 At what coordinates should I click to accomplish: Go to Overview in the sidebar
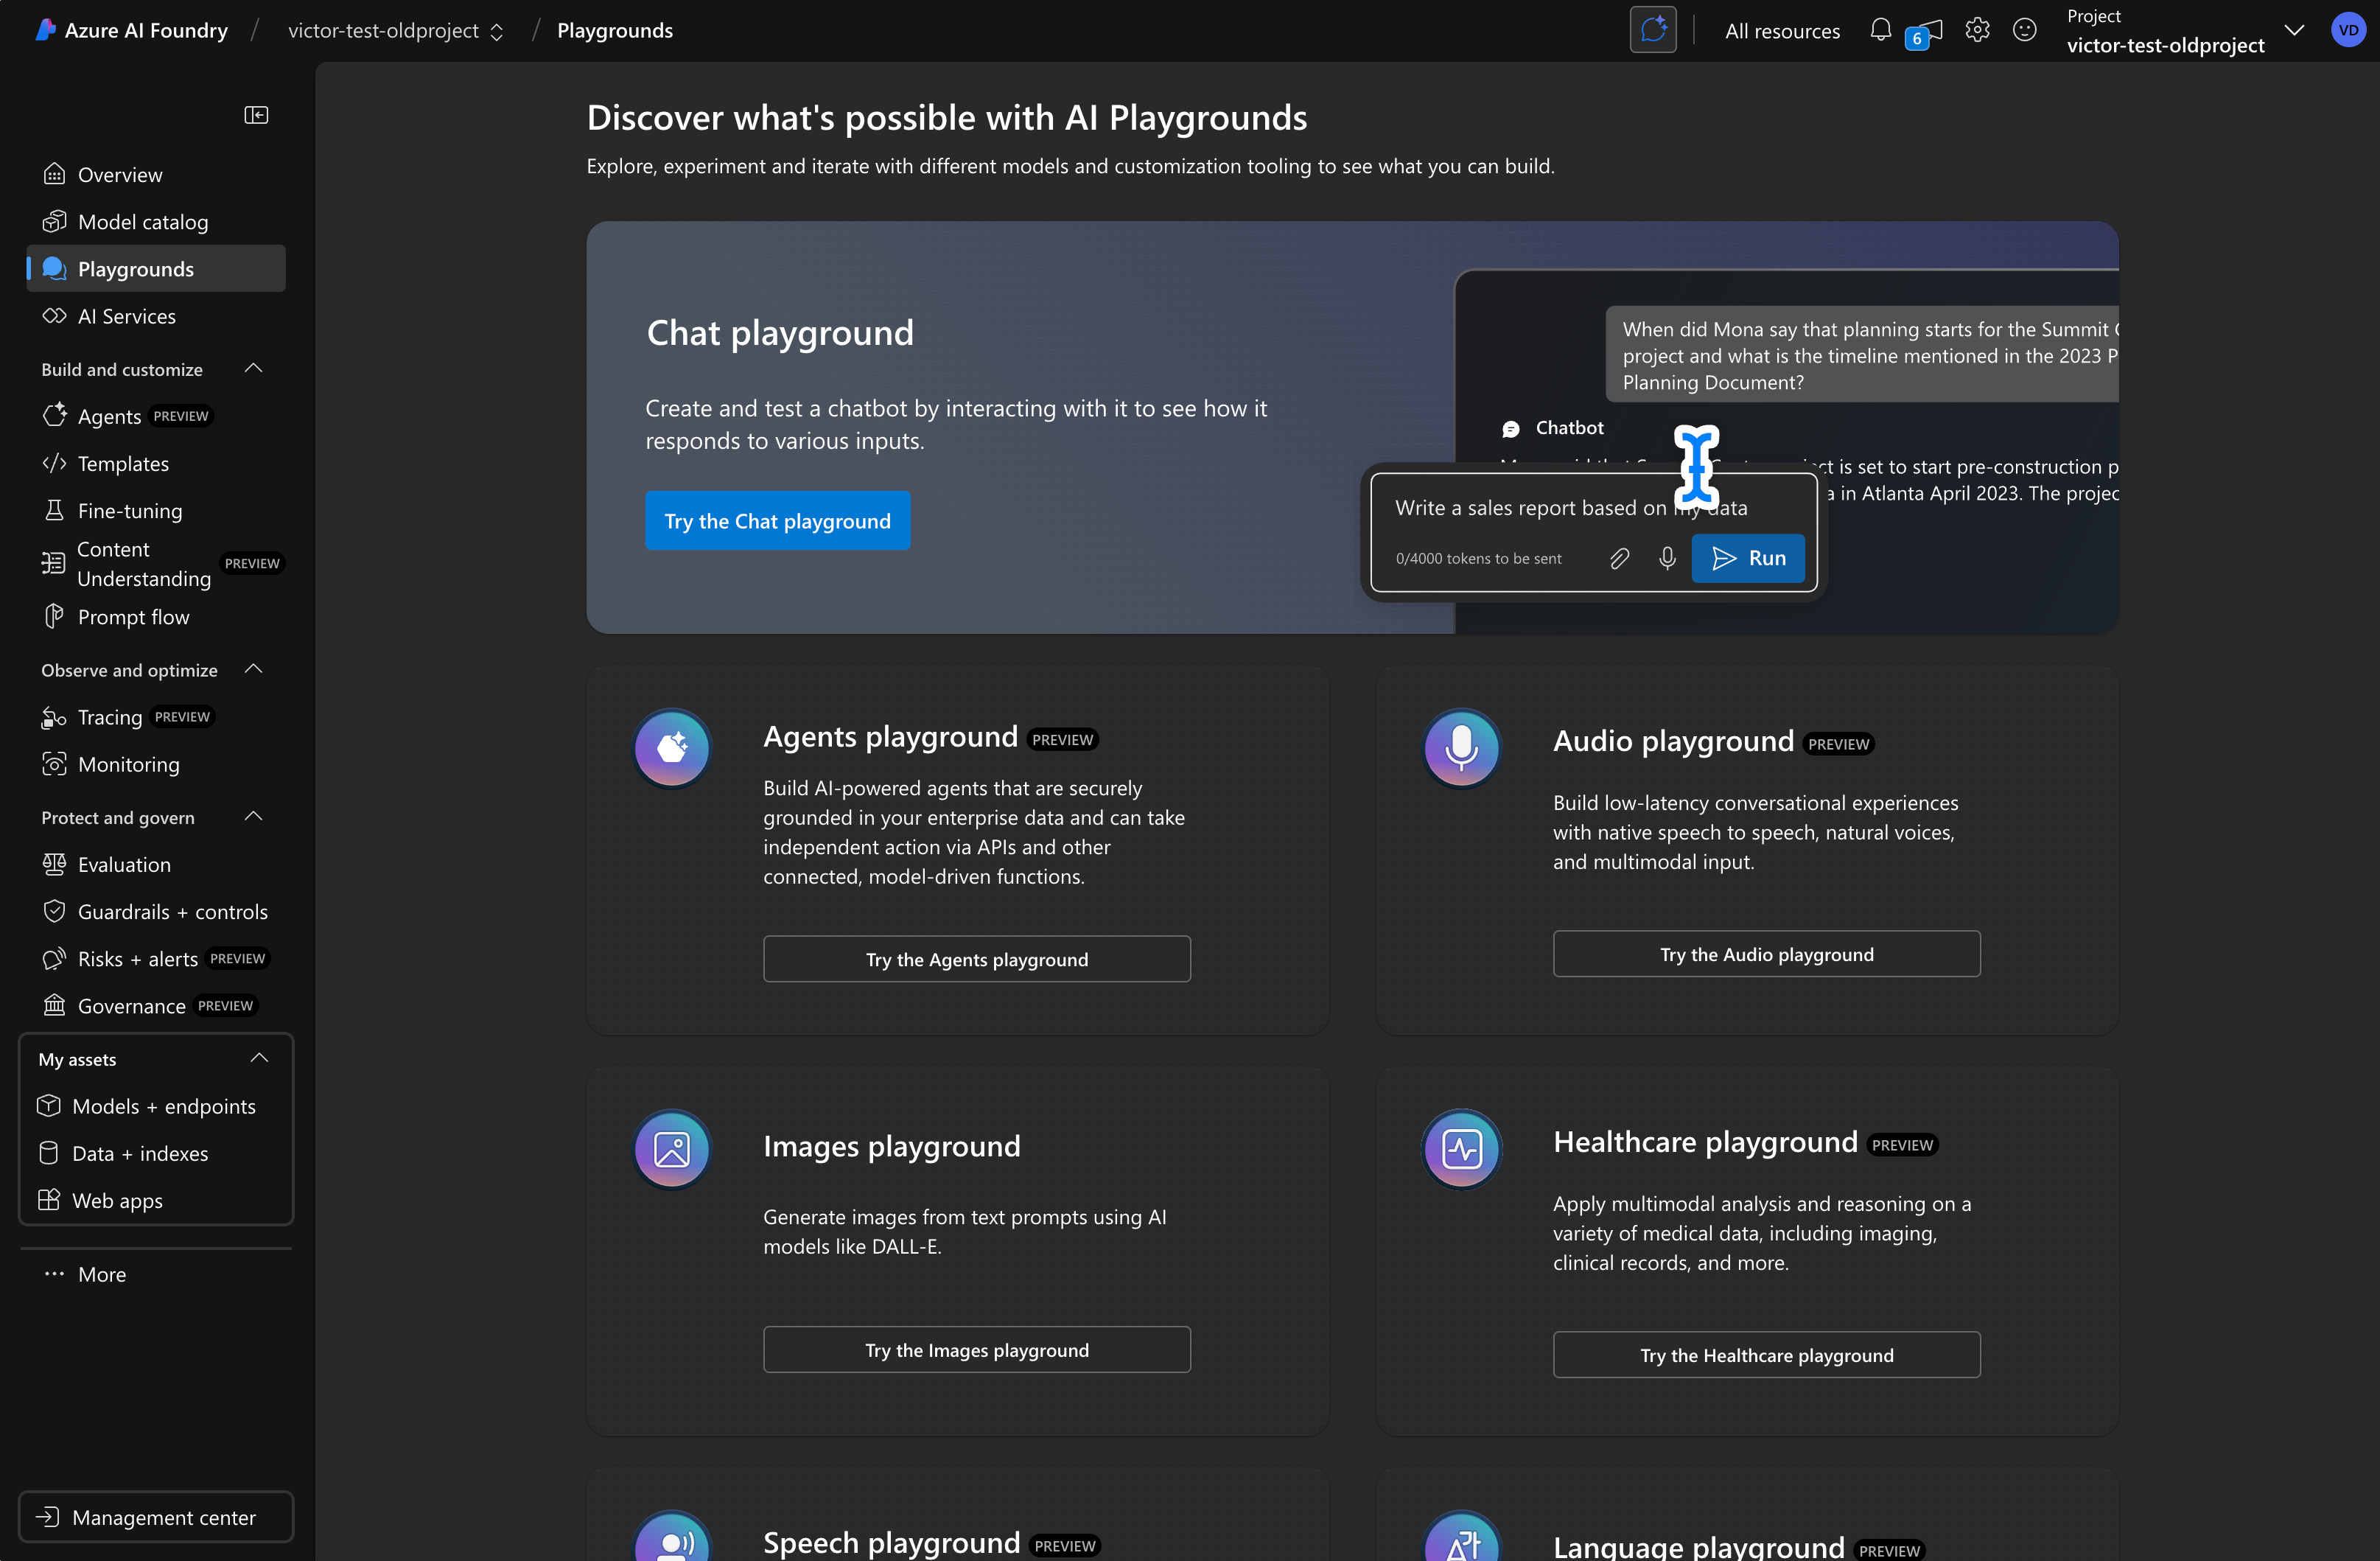coord(156,174)
